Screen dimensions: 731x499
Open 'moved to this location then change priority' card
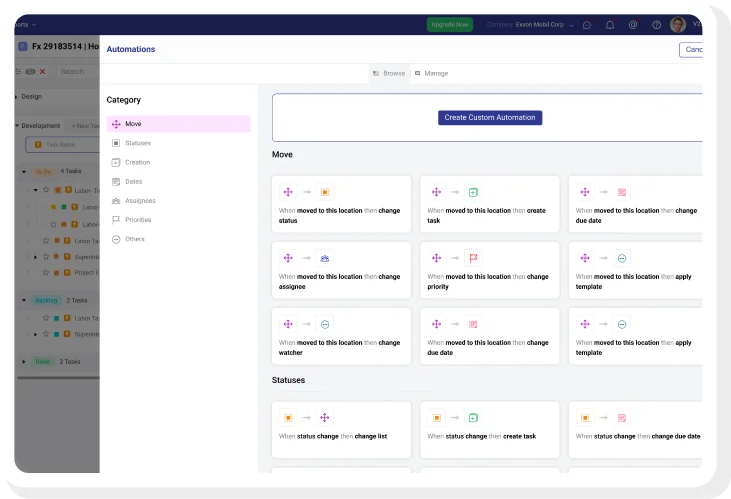pos(490,270)
